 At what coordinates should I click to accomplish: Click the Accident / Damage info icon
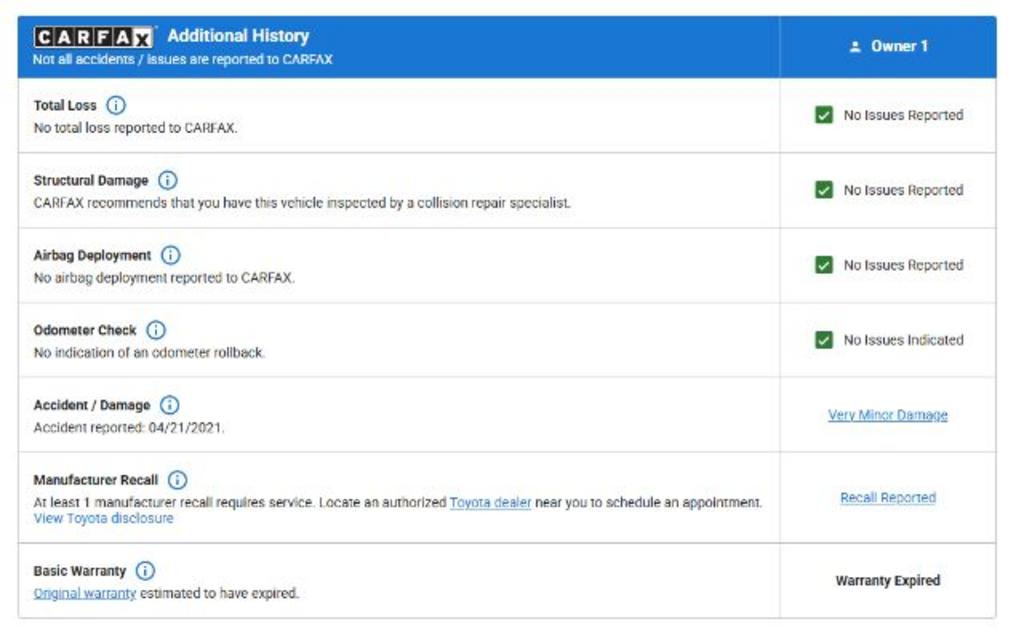(170, 405)
